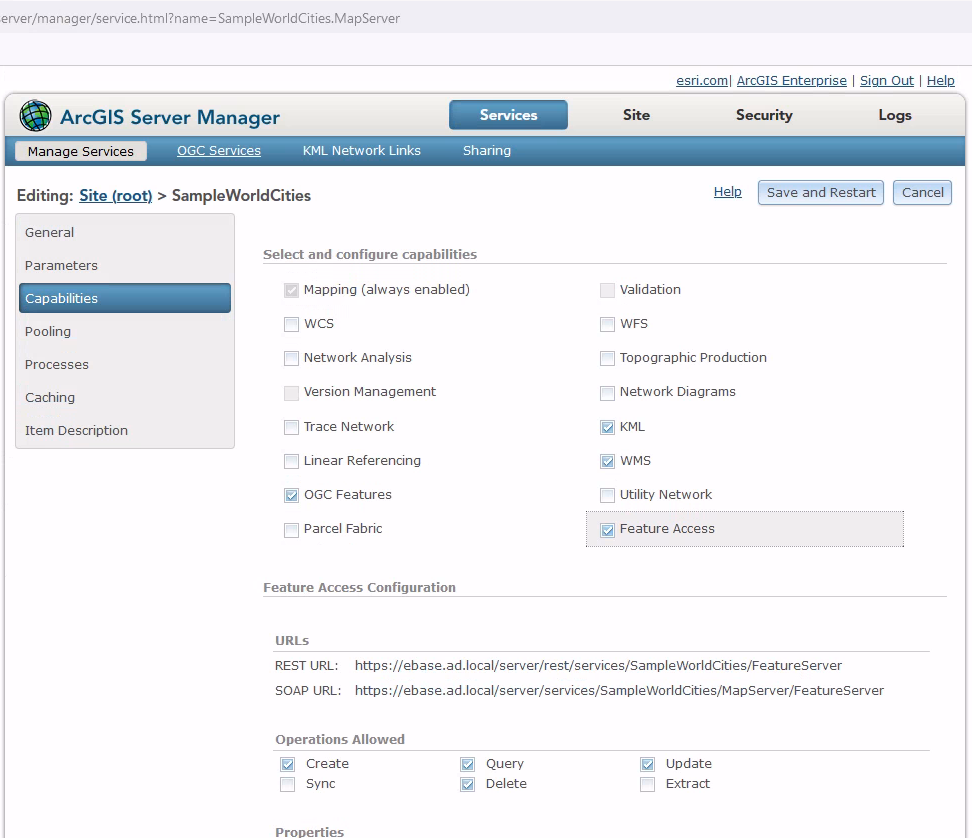This screenshot has width=972, height=838.
Task: Open the Services main tab
Action: pos(508,115)
